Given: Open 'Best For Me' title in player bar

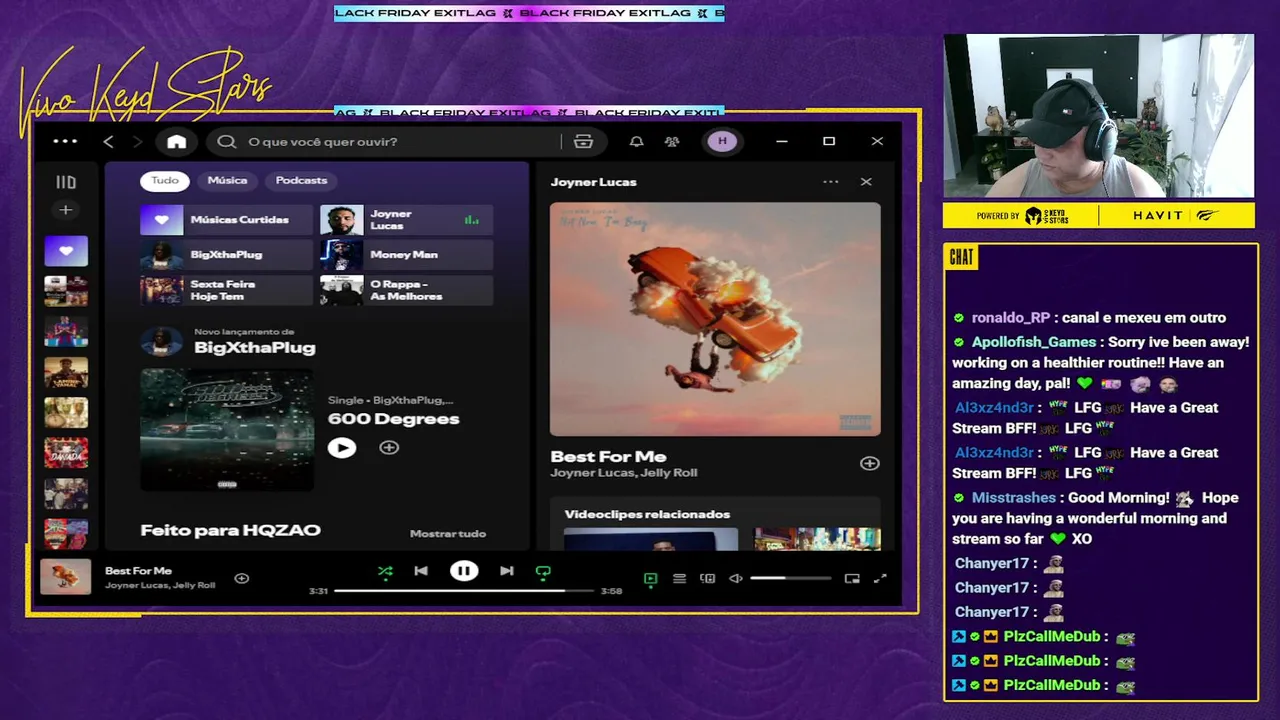Looking at the screenshot, I should coord(138,571).
